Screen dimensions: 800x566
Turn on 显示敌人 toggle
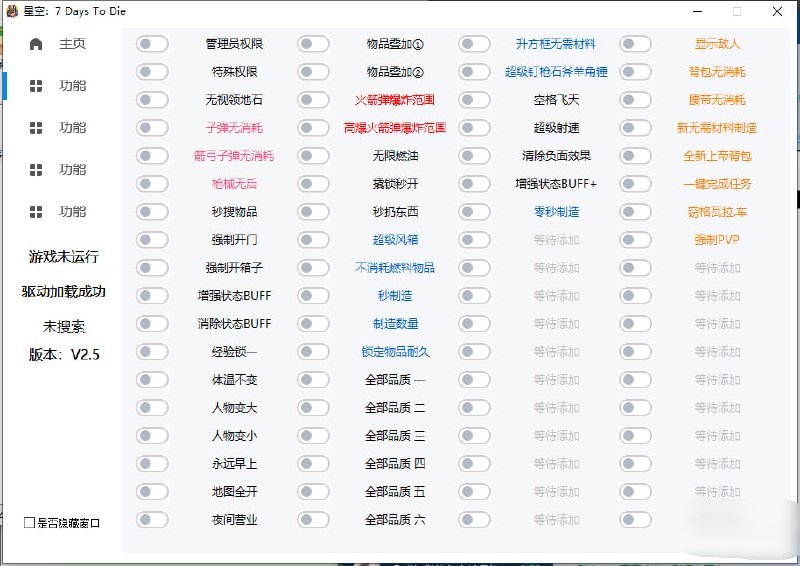(636, 44)
